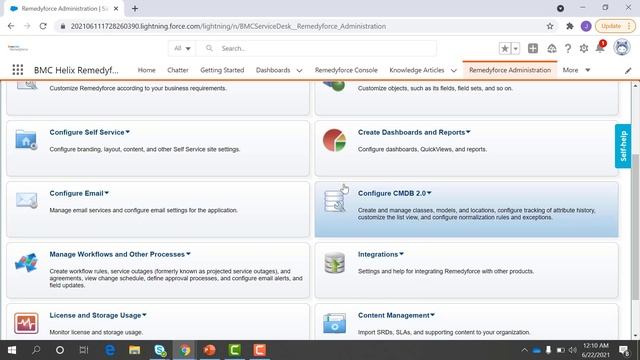Click the Content Management folder icon

334,323
